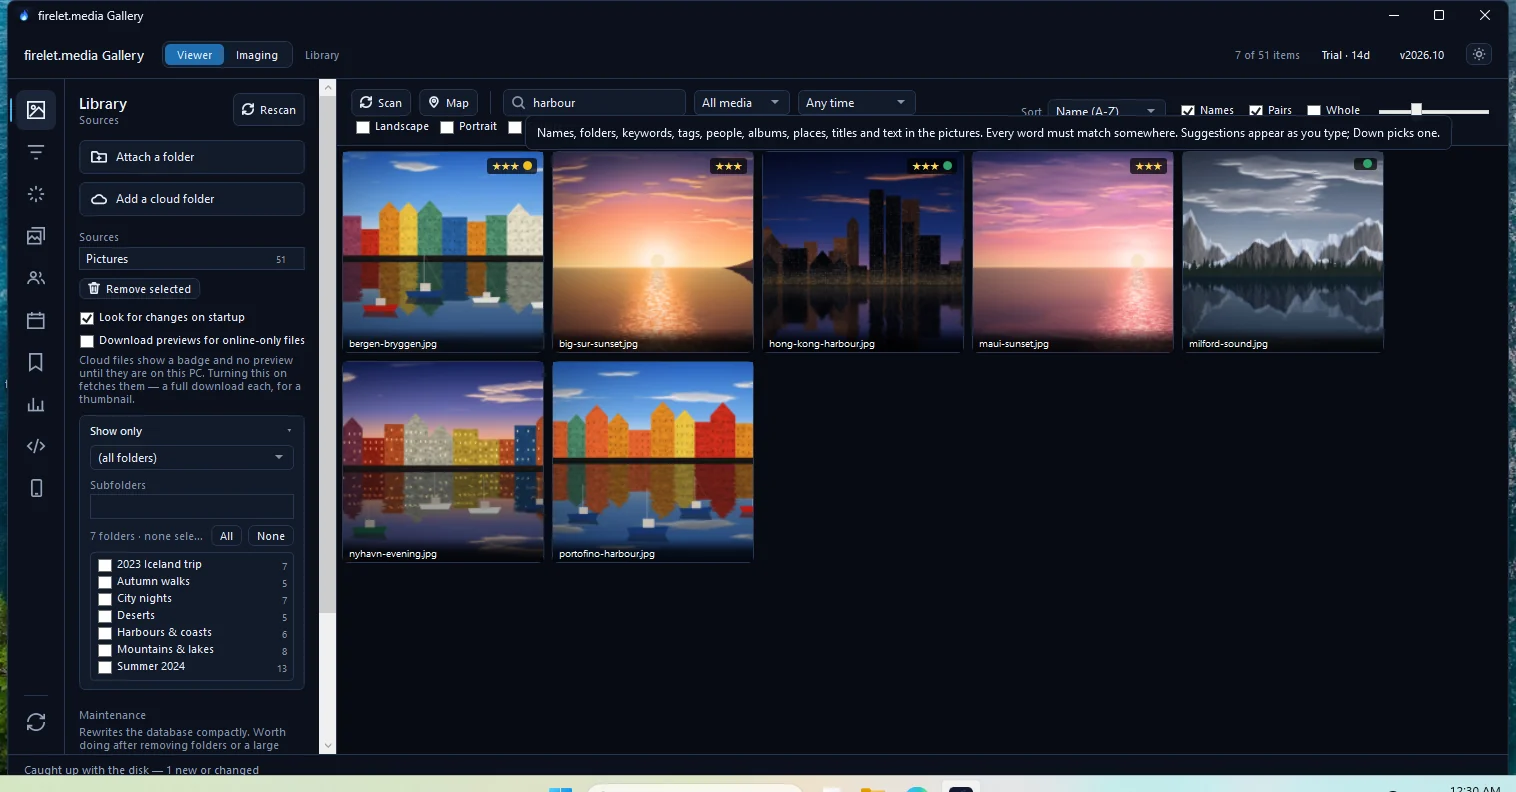
Task: Check the City nights folder
Action: (x=105, y=599)
